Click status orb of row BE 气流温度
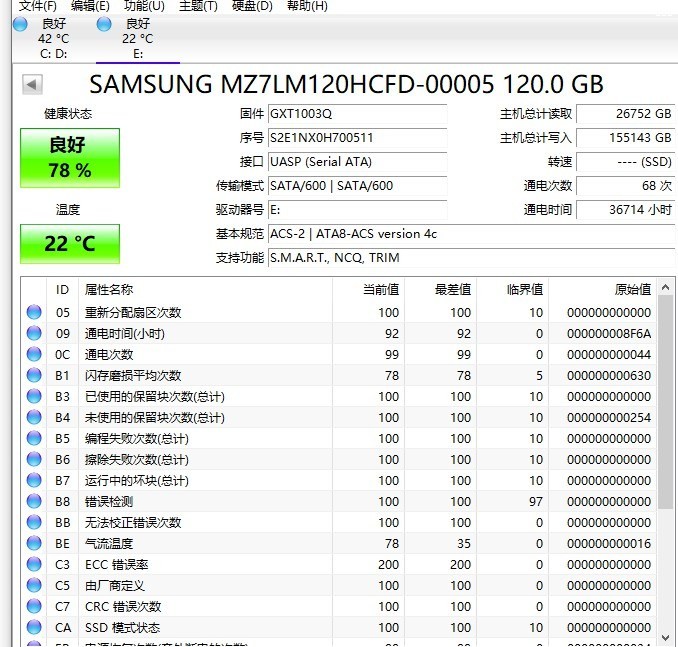The height and width of the screenshot is (647, 678). tap(34, 543)
